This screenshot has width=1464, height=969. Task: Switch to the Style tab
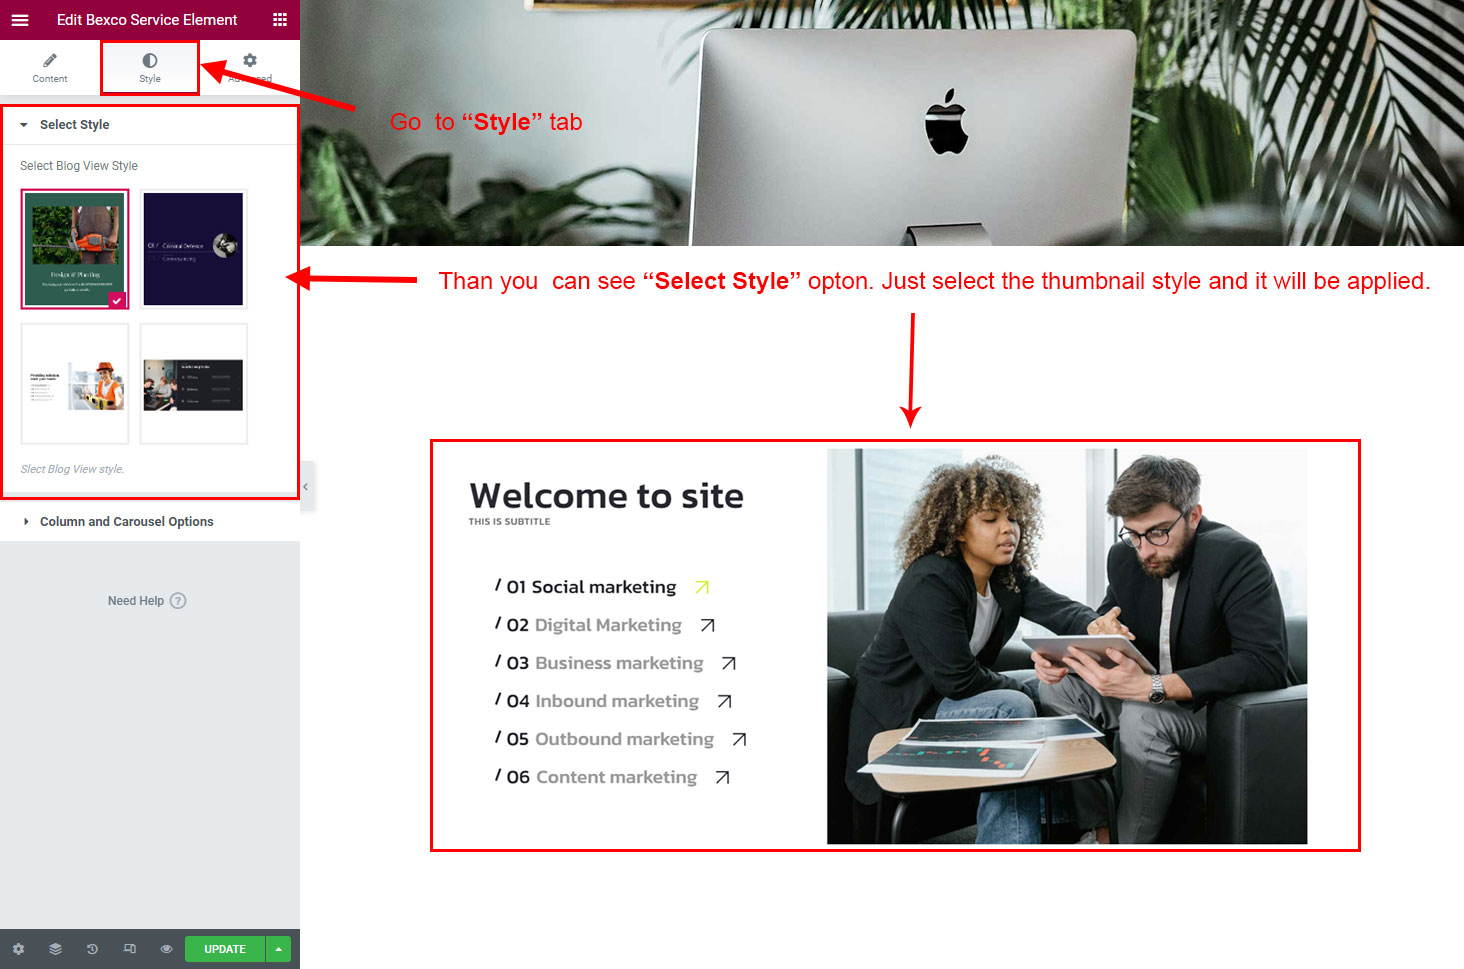click(150, 68)
